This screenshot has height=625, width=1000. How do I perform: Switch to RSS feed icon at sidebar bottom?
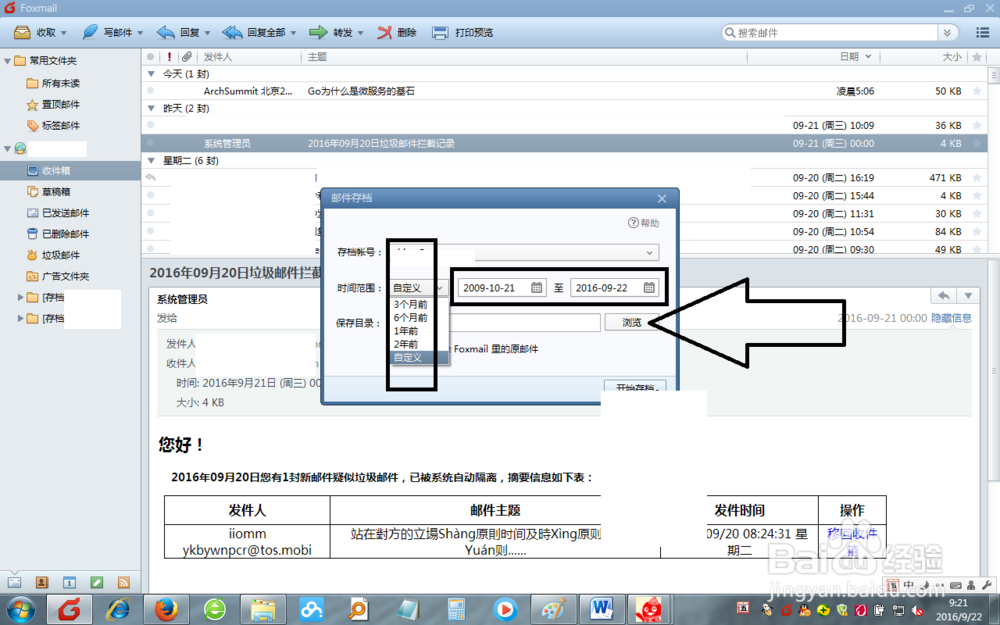[124, 582]
